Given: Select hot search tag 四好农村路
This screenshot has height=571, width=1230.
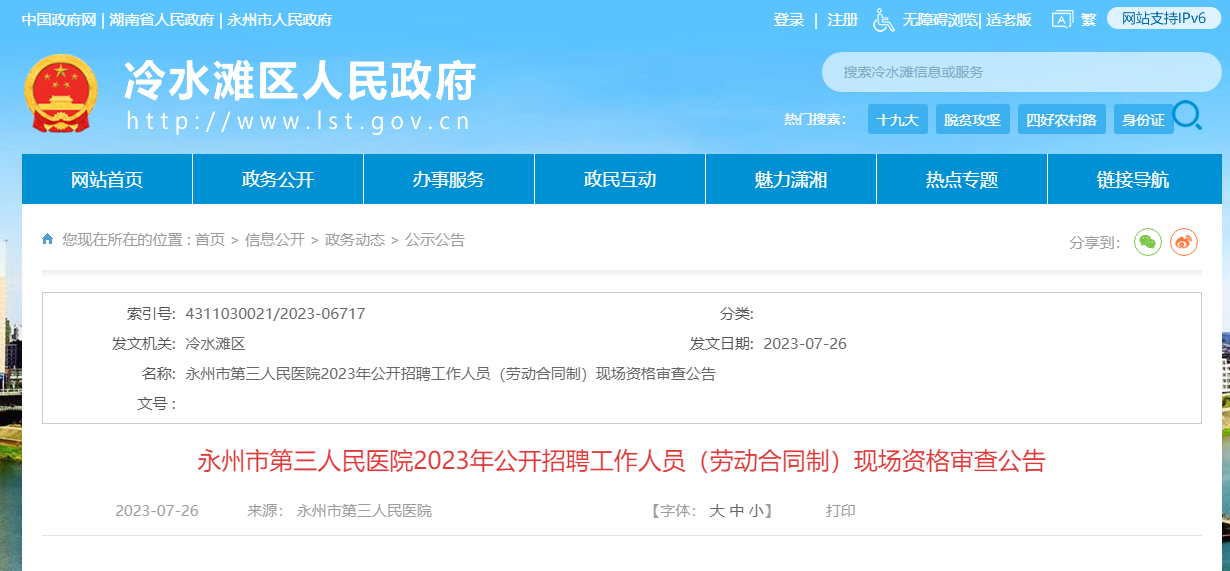Looking at the screenshot, I should click(1062, 119).
